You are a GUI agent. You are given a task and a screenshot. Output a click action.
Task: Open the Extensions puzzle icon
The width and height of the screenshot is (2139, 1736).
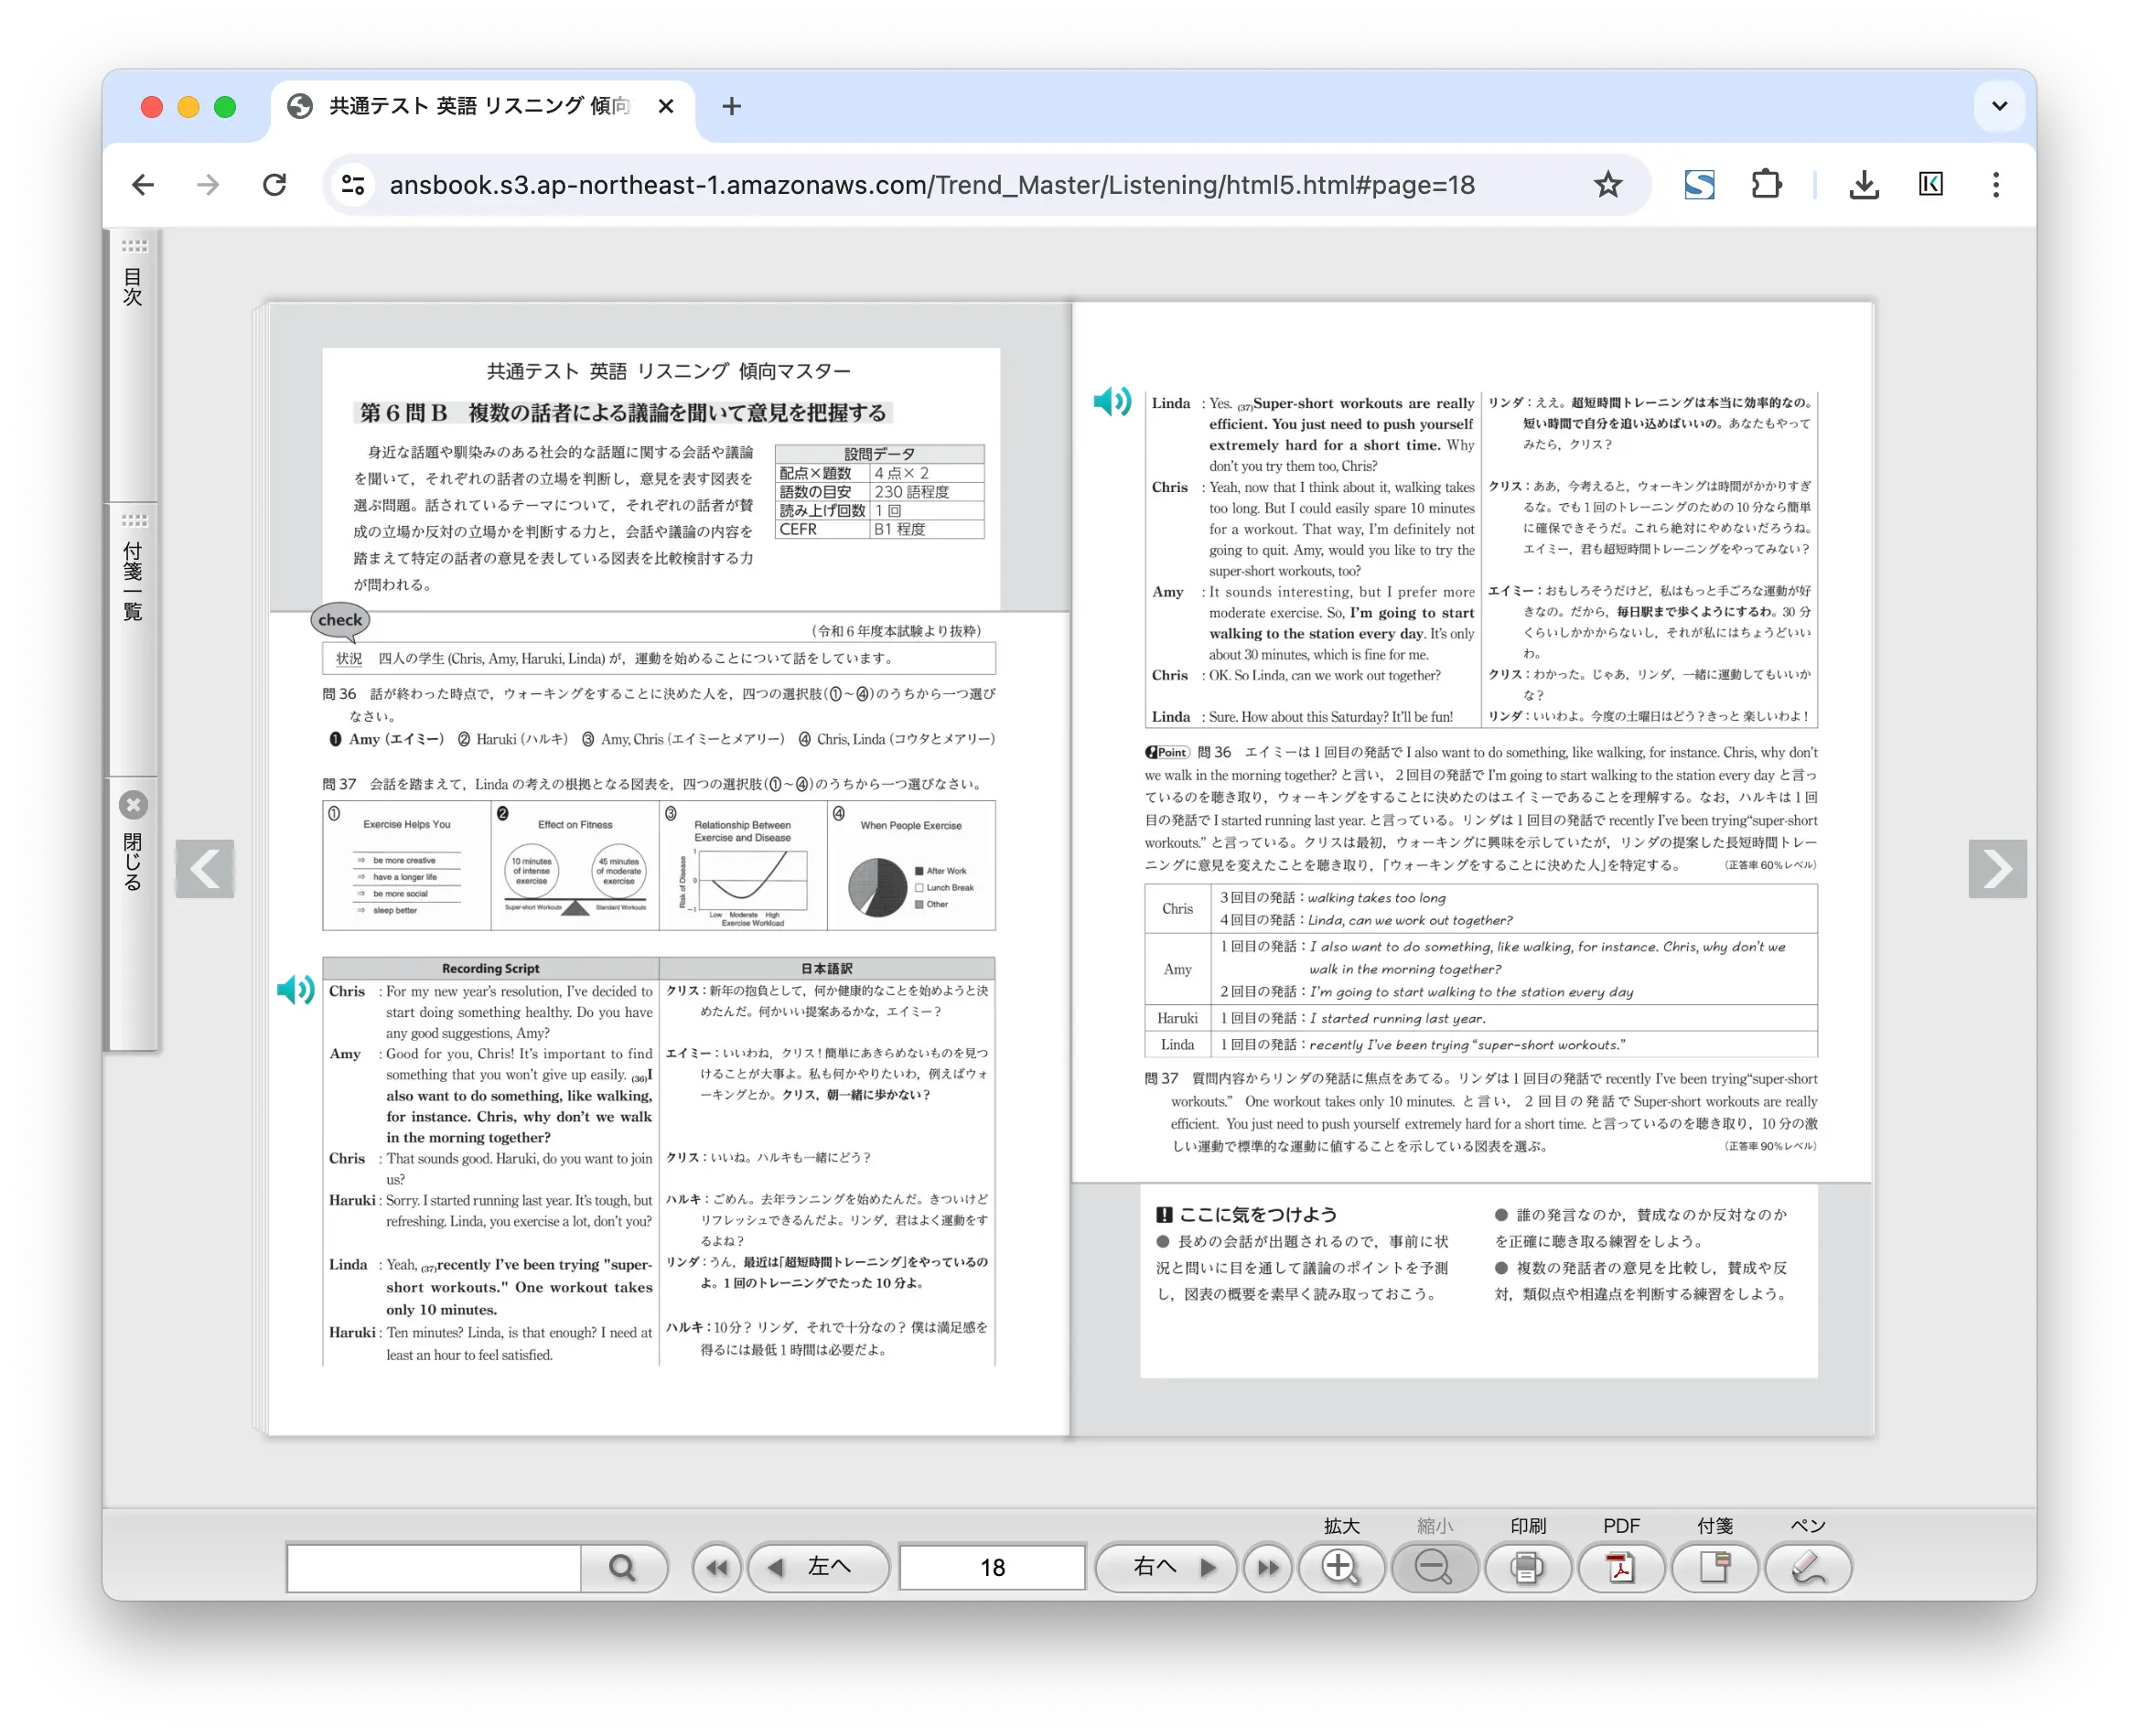pyautogui.click(x=1765, y=185)
